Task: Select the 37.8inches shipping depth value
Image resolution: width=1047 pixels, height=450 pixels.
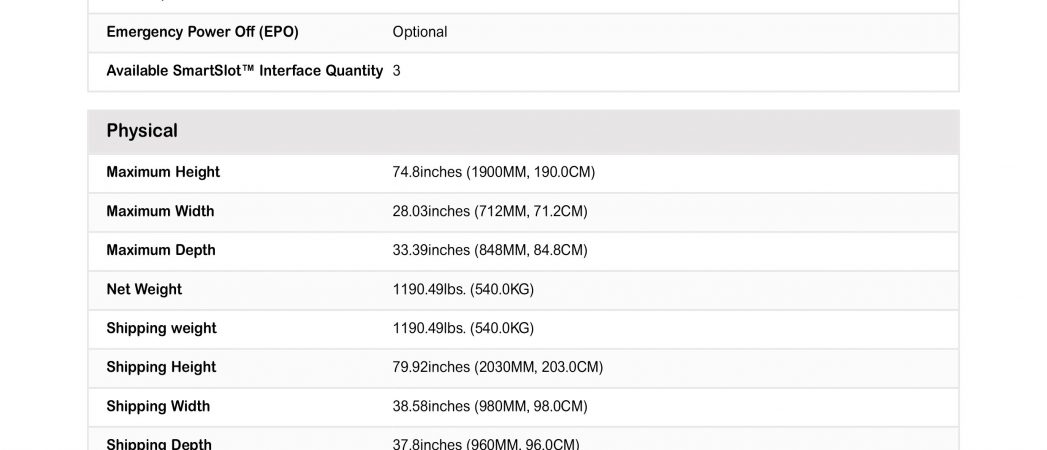Action: (x=486, y=444)
